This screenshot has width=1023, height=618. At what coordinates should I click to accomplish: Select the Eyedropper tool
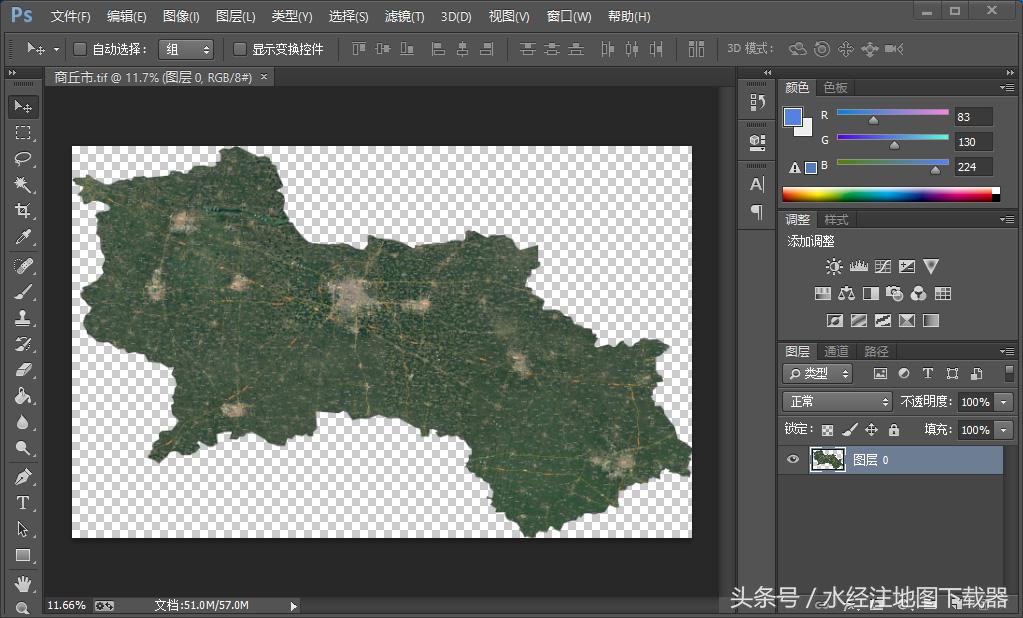click(23, 237)
